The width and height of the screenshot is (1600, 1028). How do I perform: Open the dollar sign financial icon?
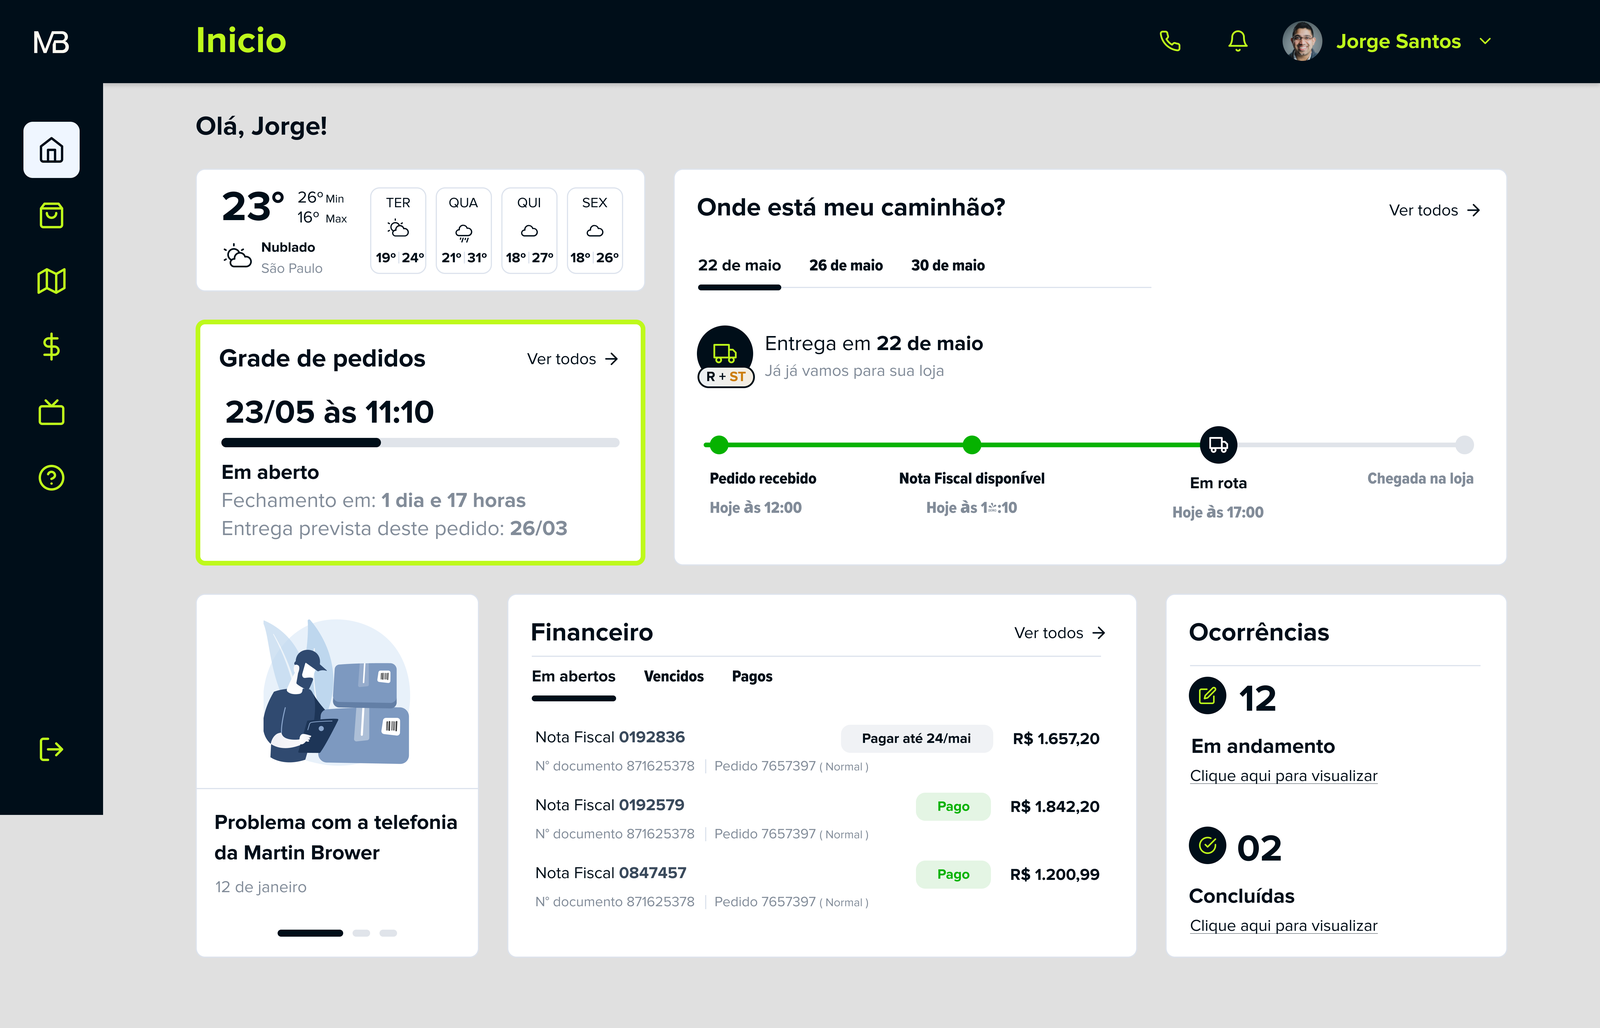pos(51,347)
